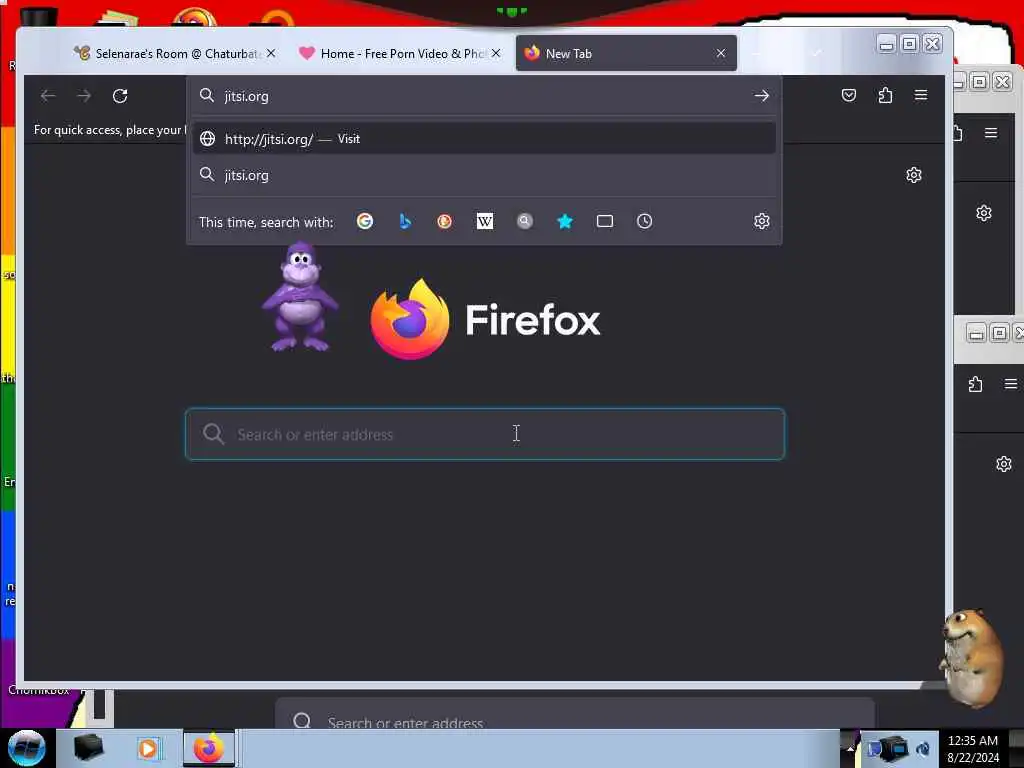Pick the grey magnifier search engine icon
Image resolution: width=1024 pixels, height=768 pixels.
524,221
